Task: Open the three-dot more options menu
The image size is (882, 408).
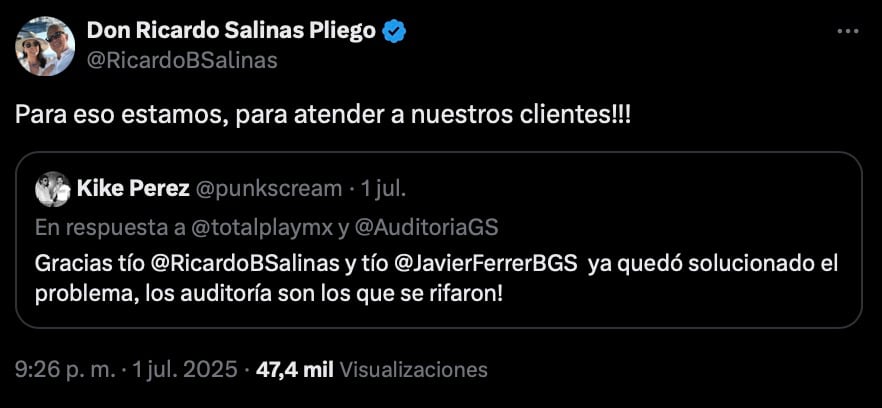Action: point(848,32)
